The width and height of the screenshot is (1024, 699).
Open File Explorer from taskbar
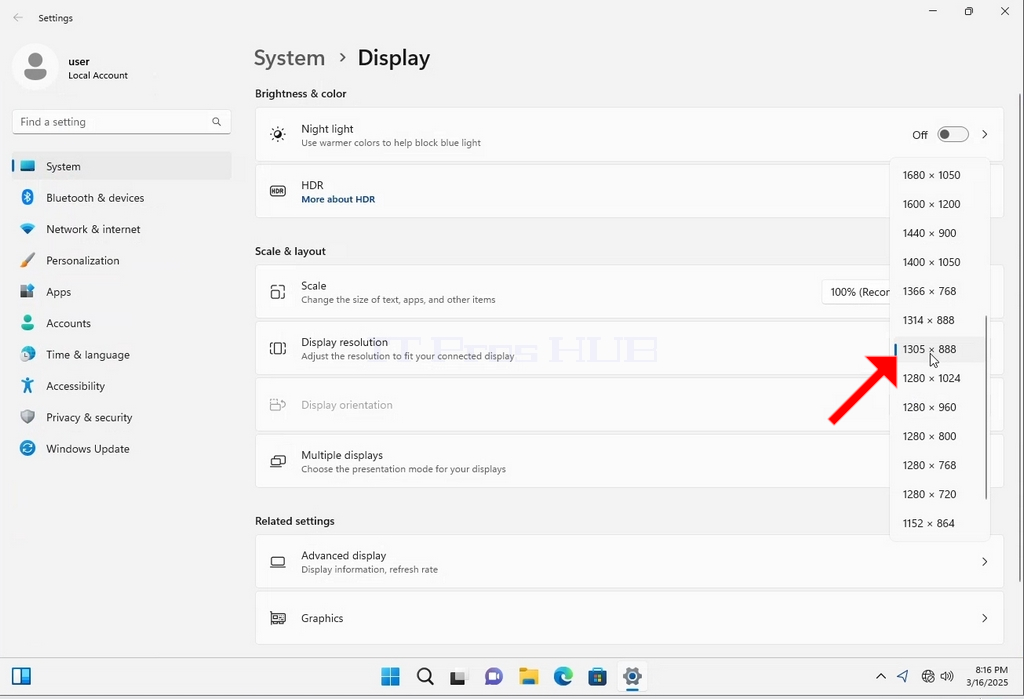coord(528,677)
